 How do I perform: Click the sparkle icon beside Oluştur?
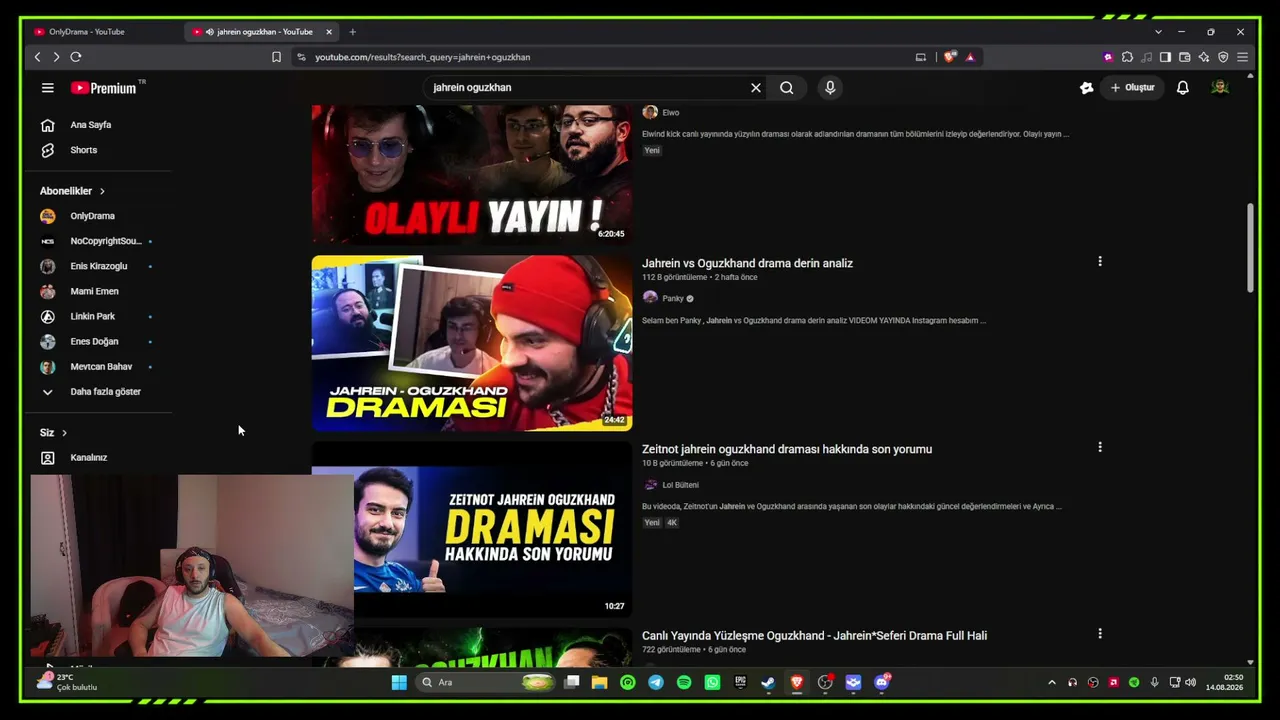tap(1087, 88)
